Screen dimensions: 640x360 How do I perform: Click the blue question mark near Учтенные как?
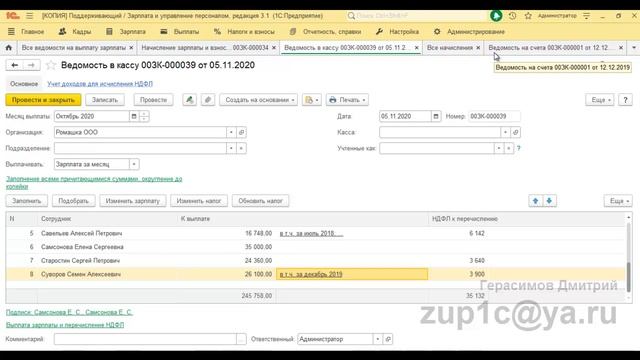point(519,148)
